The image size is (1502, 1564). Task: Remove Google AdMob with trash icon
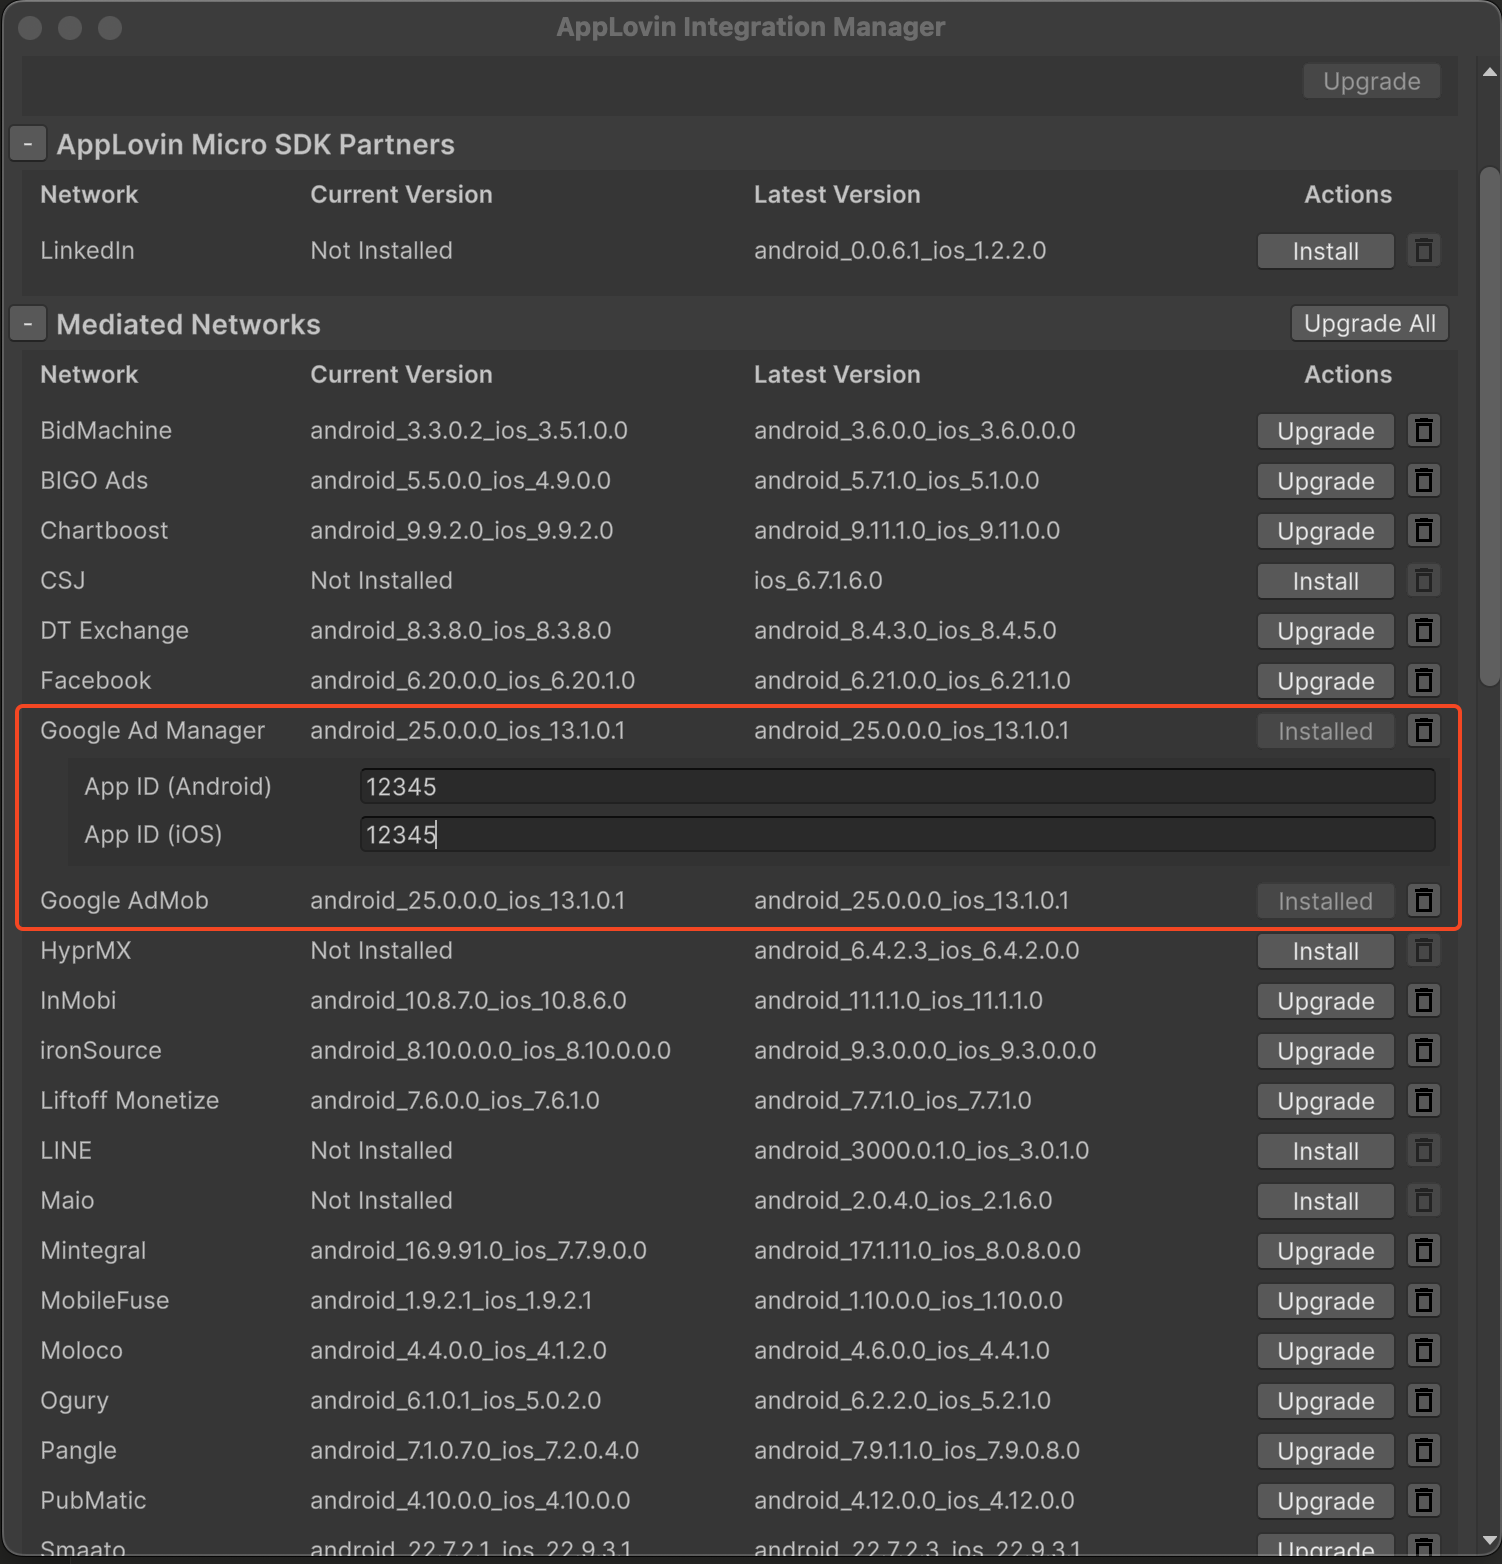coord(1423,901)
